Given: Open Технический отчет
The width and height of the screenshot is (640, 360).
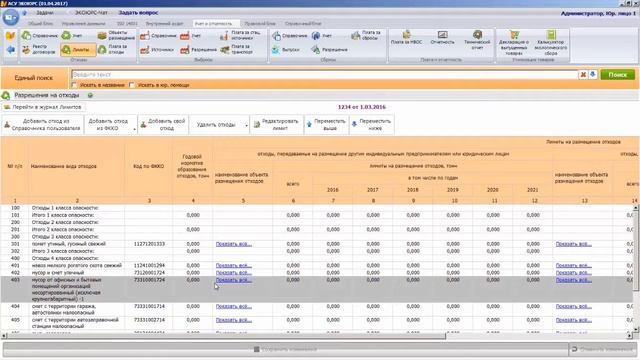Looking at the screenshot, I should [477, 40].
